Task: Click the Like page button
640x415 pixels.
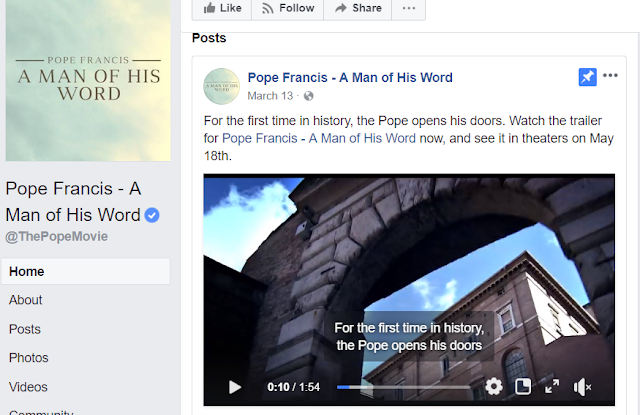Action: click(222, 8)
